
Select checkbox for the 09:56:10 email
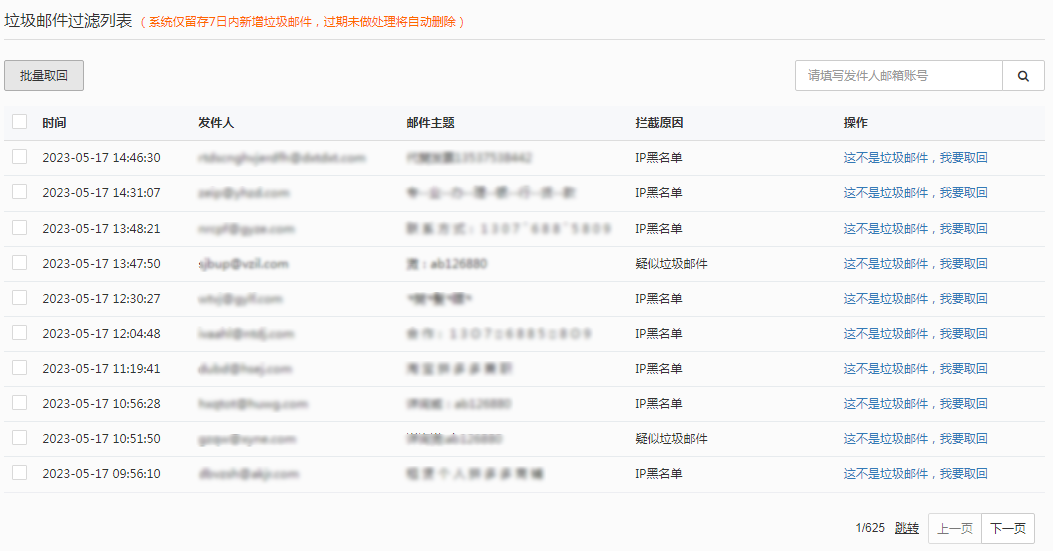pyautogui.click(x=19, y=472)
